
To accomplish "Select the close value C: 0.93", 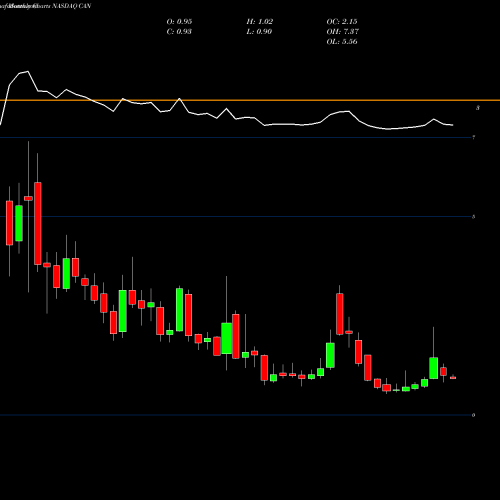I will (x=179, y=32).
